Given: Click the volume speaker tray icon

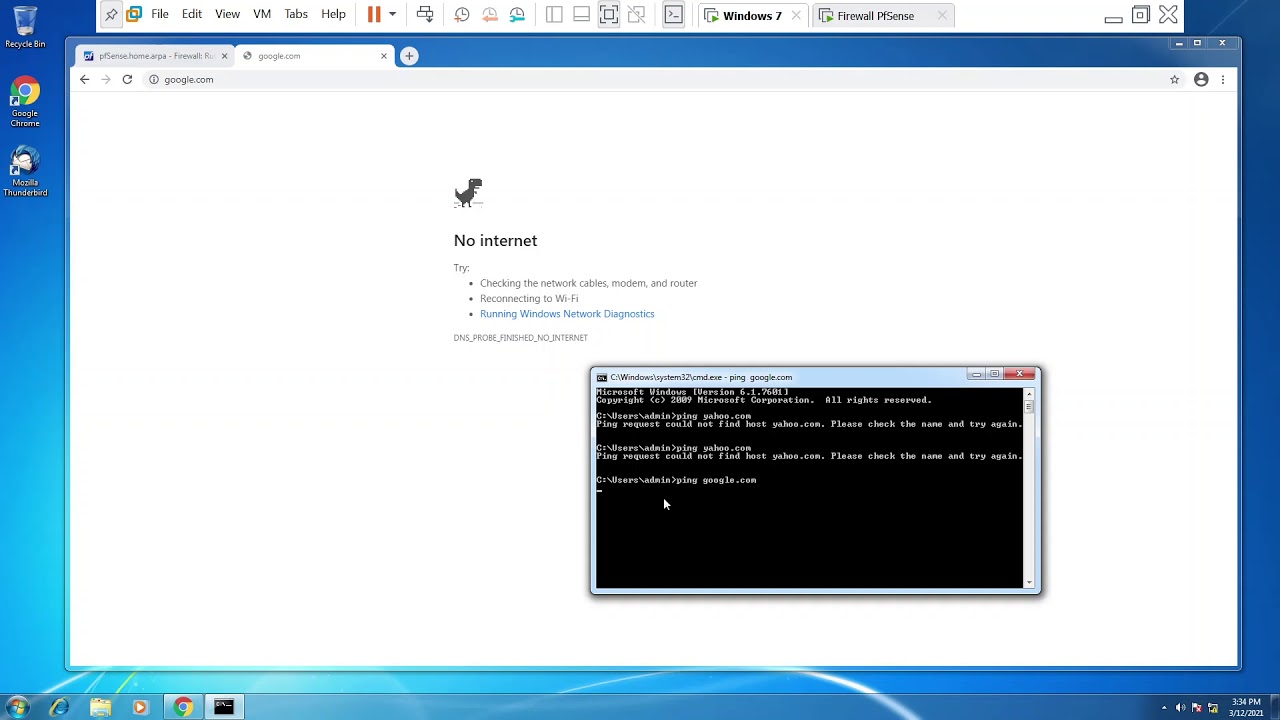Looking at the screenshot, I should (1182, 708).
